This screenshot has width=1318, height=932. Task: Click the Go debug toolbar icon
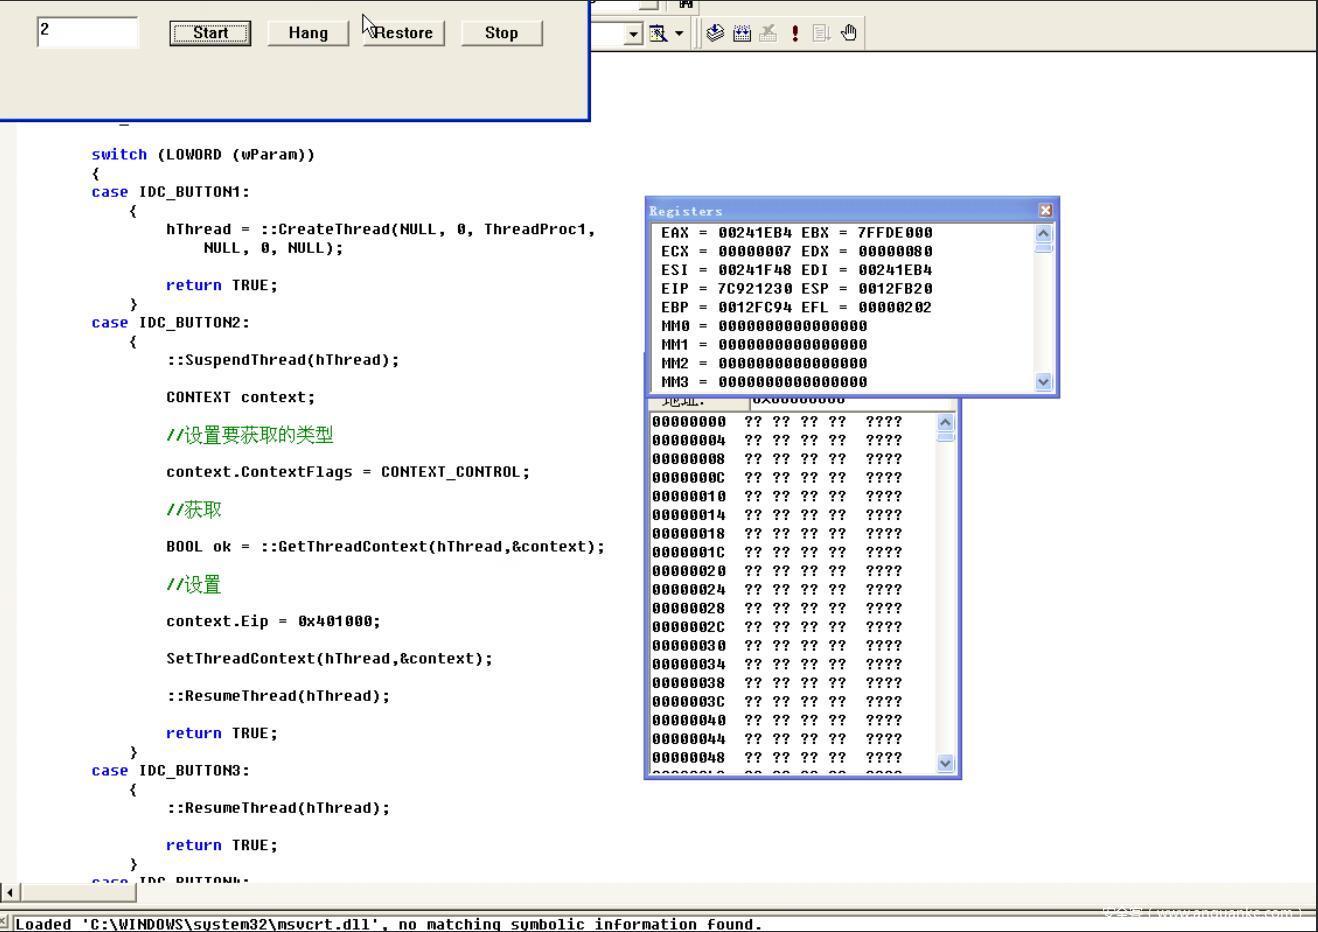821,33
